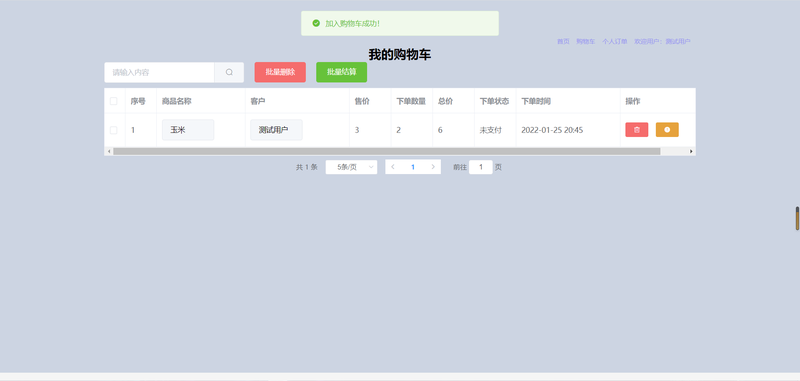Viewport: 800px width, 381px height.
Task: Select page number 1 in pagination
Action: 413,167
